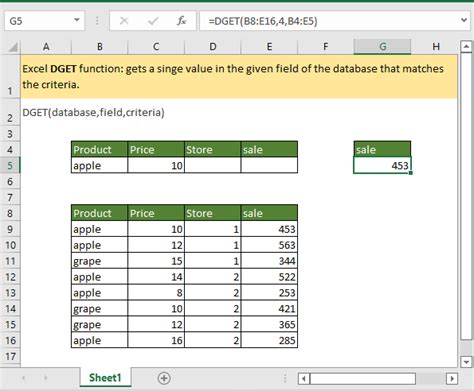Select column F header
The height and width of the screenshot is (391, 474).
(x=326, y=47)
